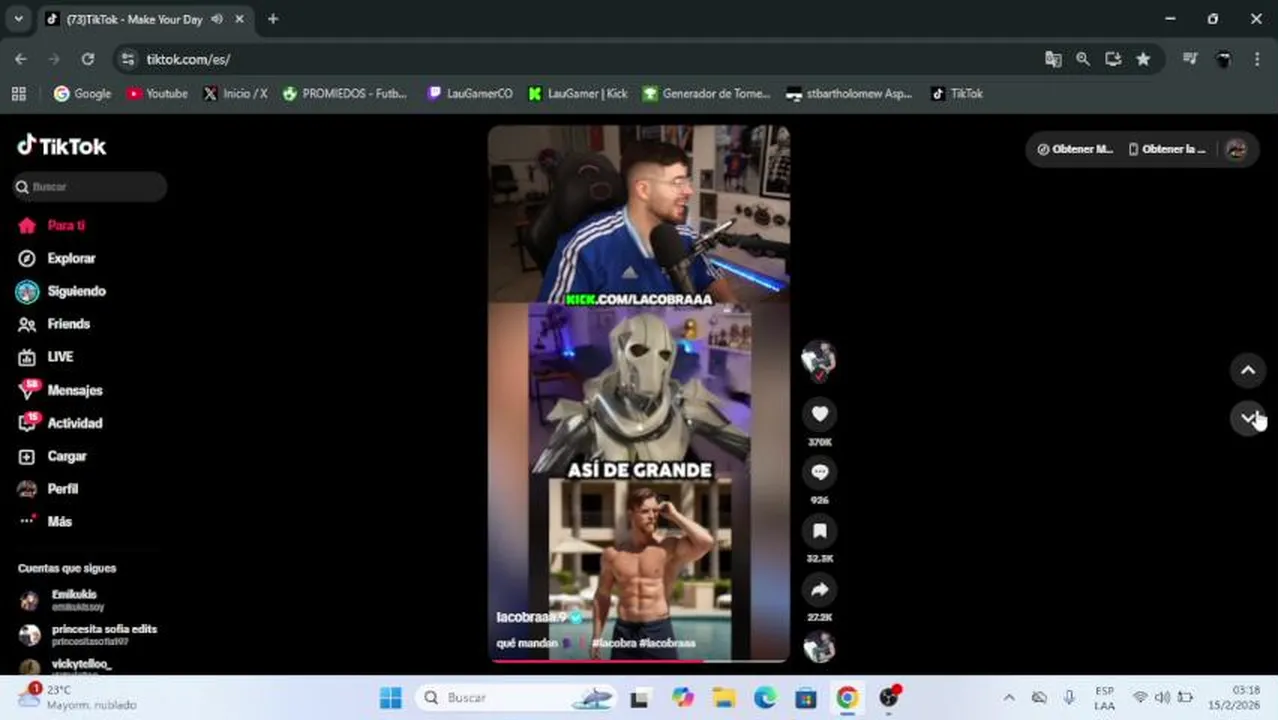Open followed account vickytelloo_
The height and width of the screenshot is (720, 1278).
[x=66, y=667]
